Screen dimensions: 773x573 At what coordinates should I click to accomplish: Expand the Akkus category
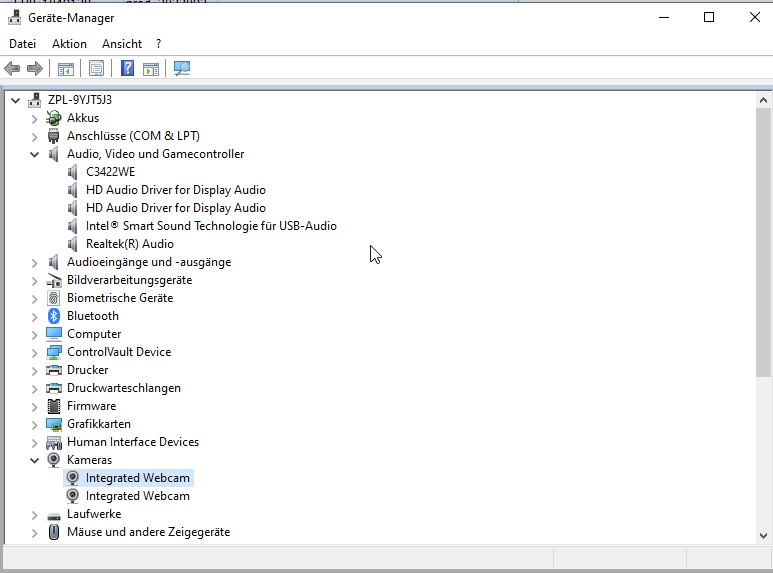[x=35, y=118]
